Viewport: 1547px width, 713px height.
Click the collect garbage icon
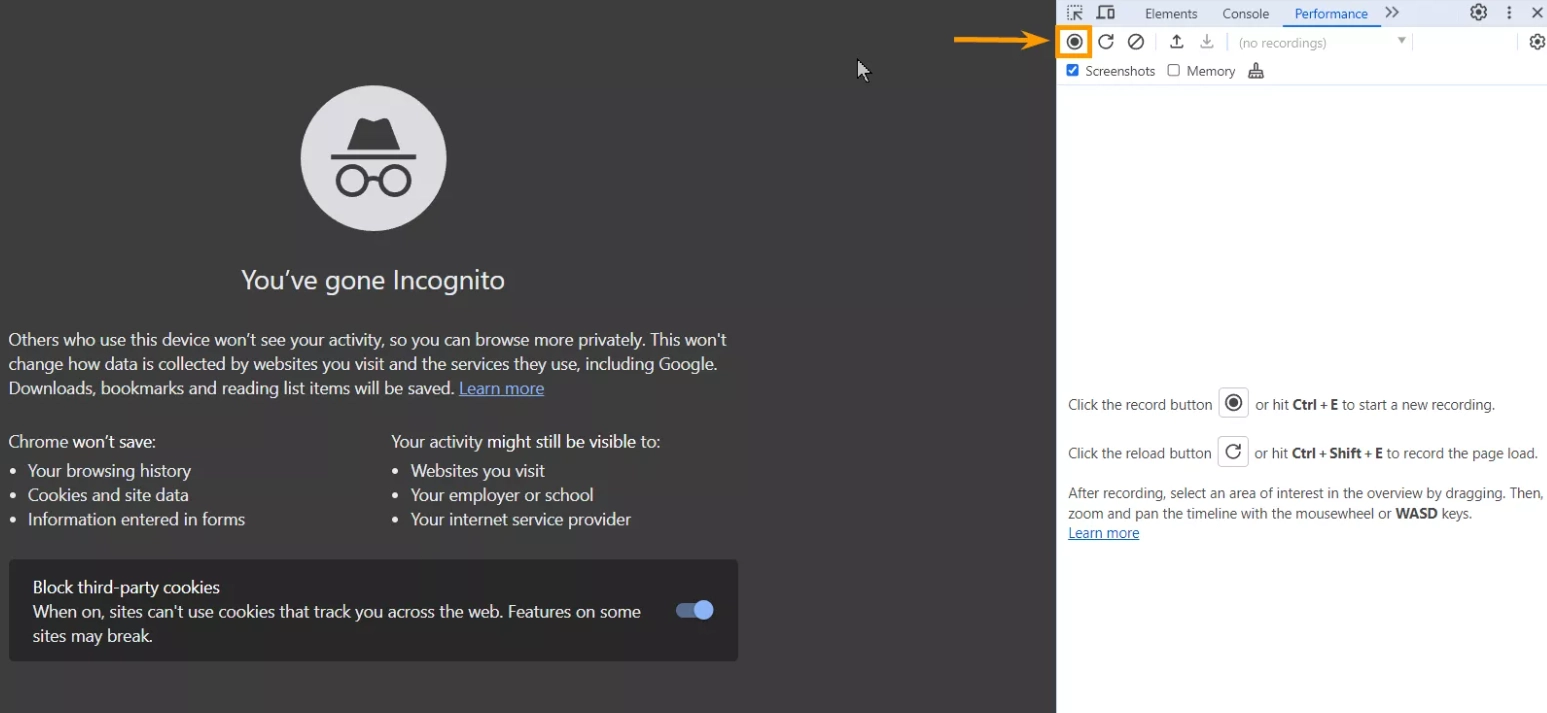point(1256,71)
